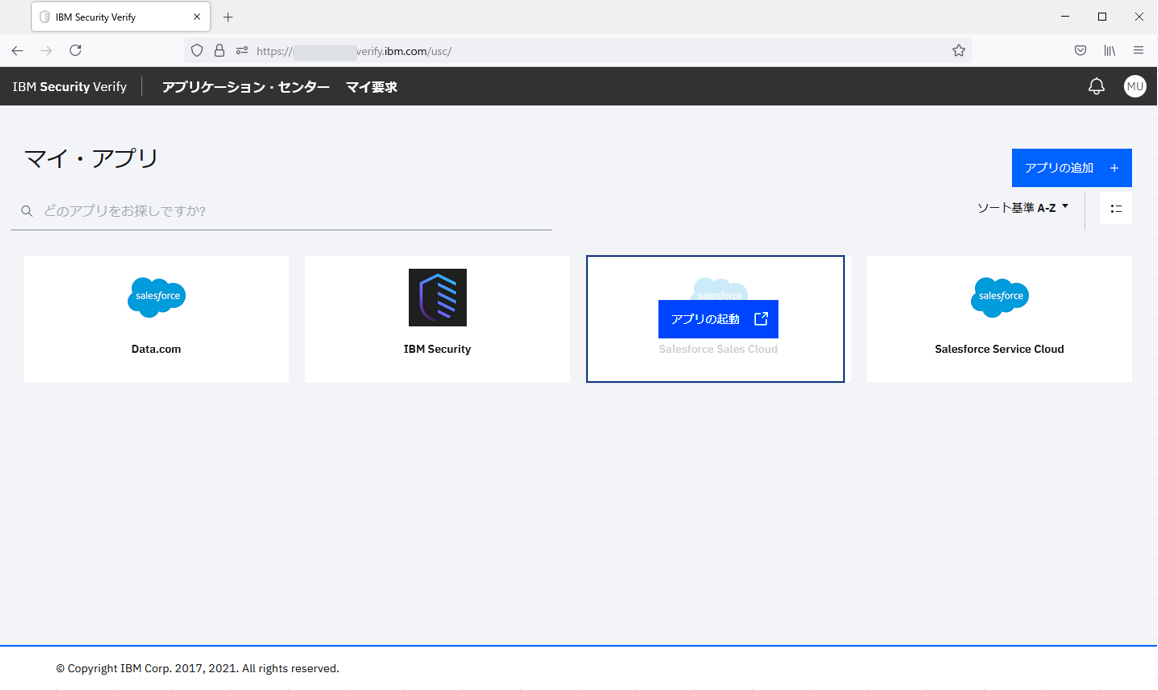Switch to list view icon
This screenshot has width=1158, height=690.
coord(1116,208)
